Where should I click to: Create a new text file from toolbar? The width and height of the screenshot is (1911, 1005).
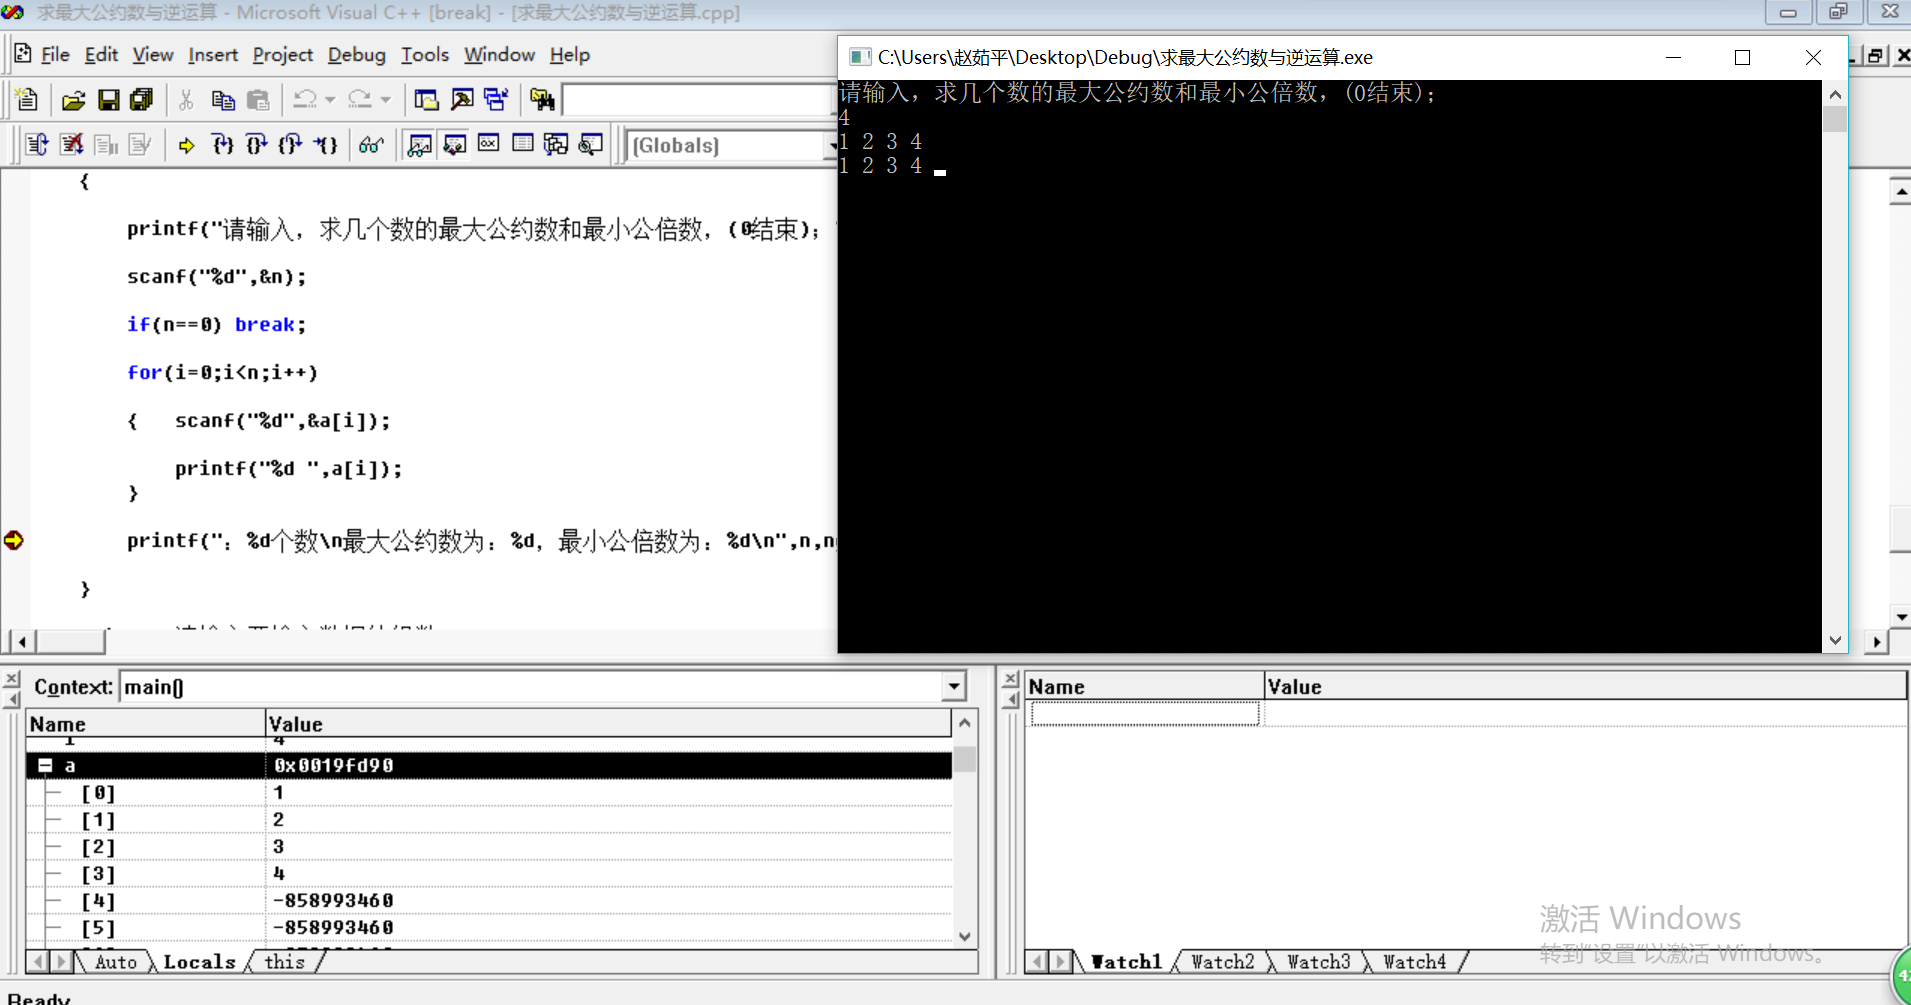[x=27, y=100]
